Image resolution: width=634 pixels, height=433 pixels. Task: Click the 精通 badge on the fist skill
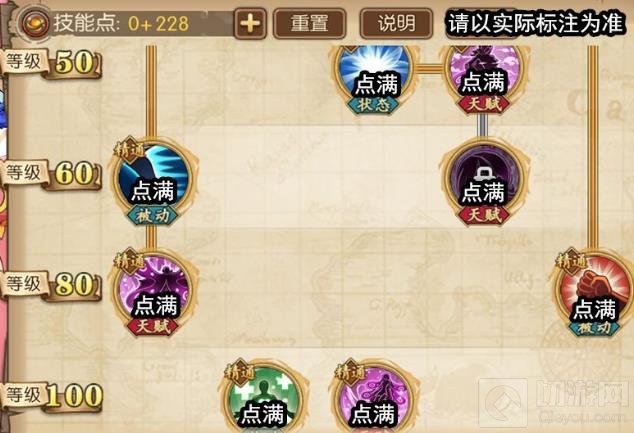(572, 261)
